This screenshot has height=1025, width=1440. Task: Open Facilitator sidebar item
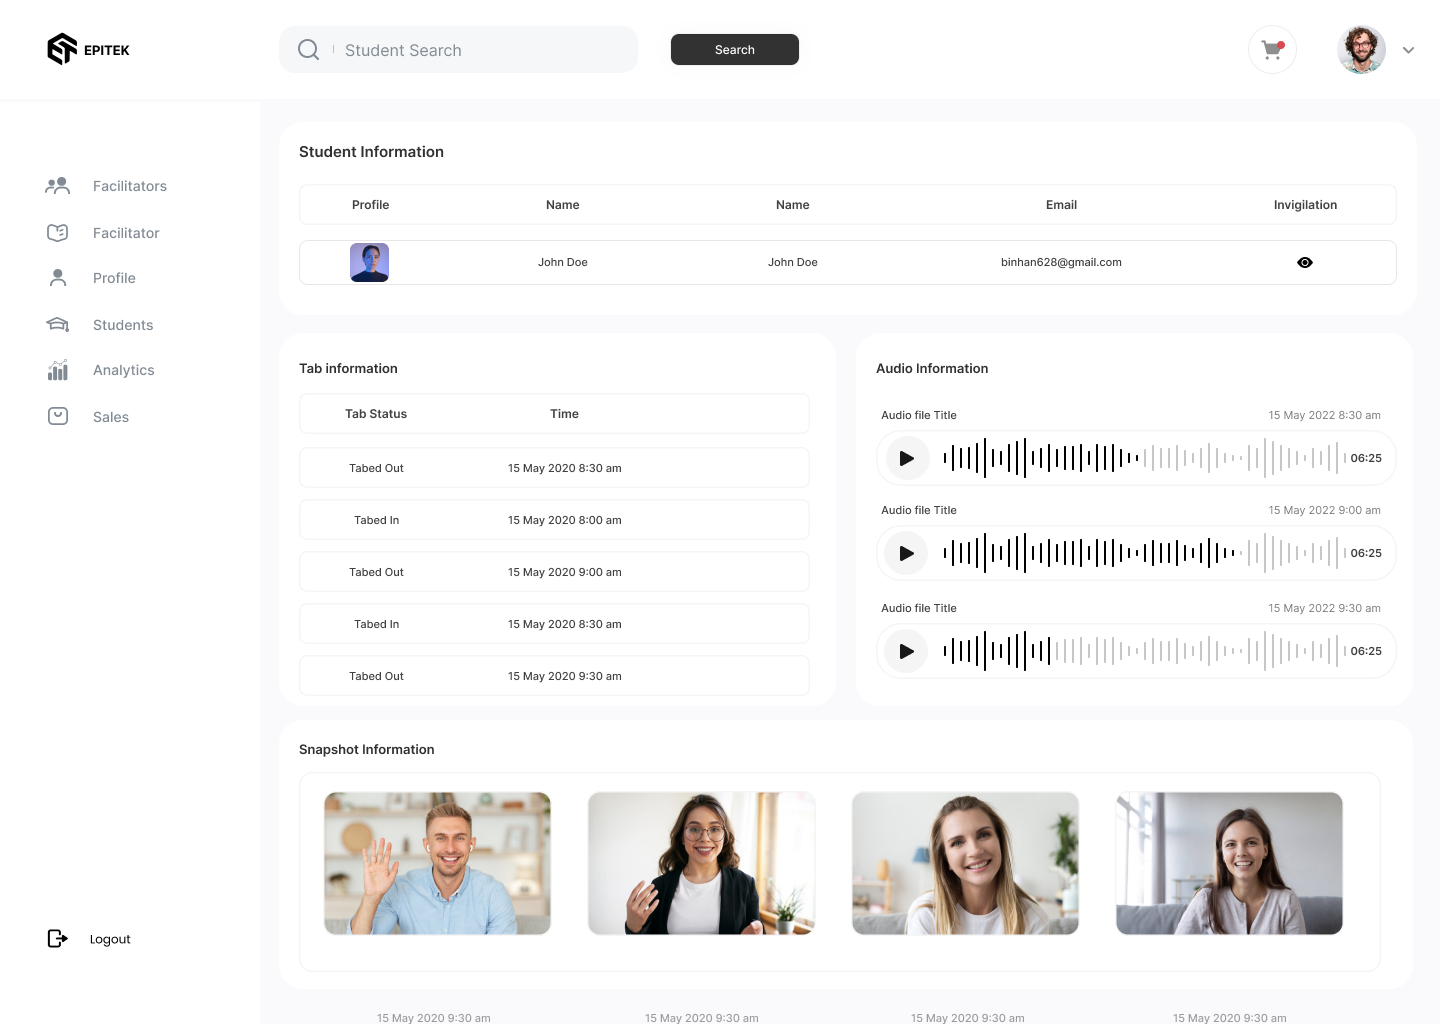coord(126,233)
